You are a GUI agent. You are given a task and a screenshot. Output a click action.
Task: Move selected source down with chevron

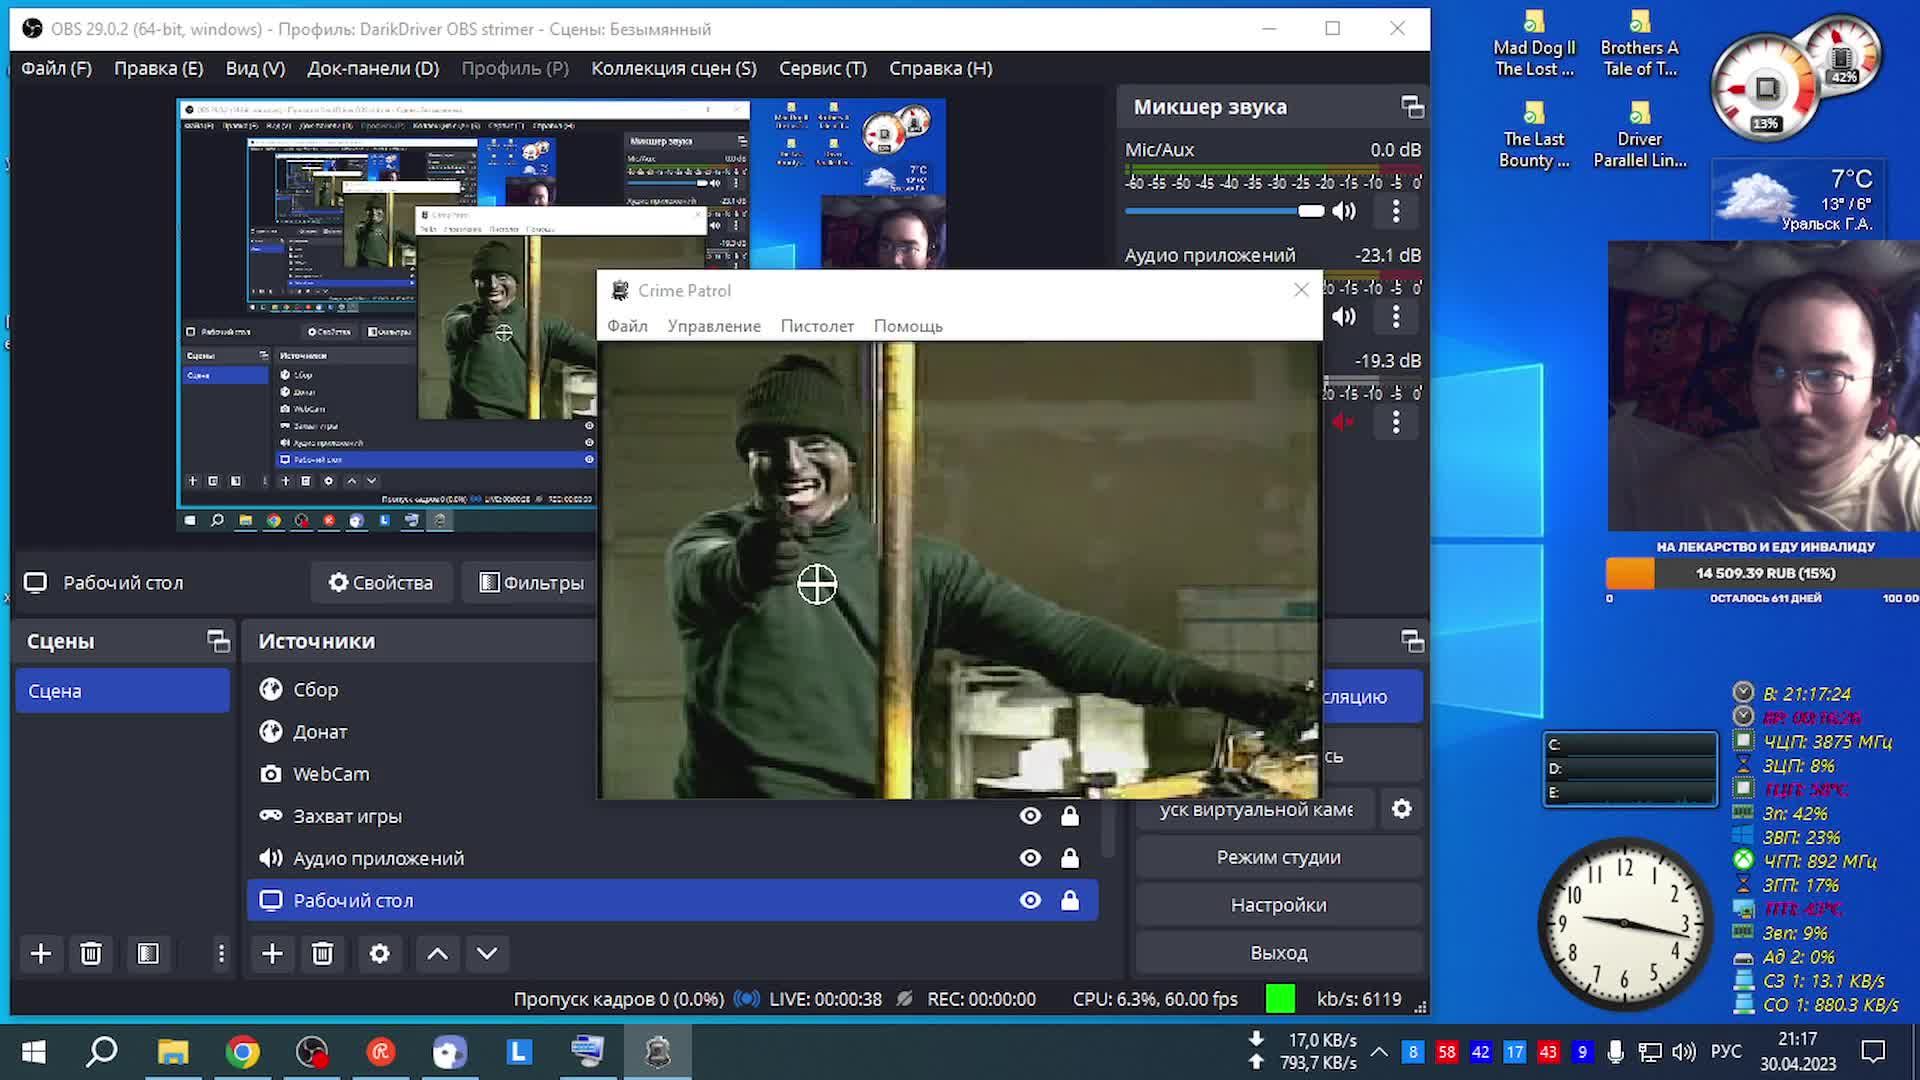click(487, 954)
